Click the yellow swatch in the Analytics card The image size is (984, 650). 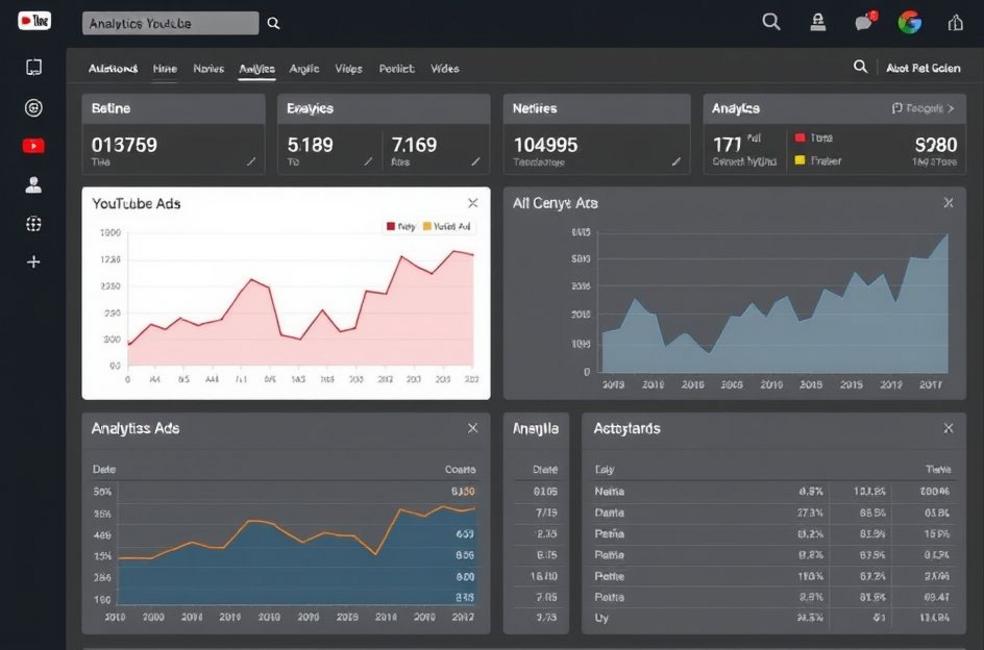click(x=800, y=160)
